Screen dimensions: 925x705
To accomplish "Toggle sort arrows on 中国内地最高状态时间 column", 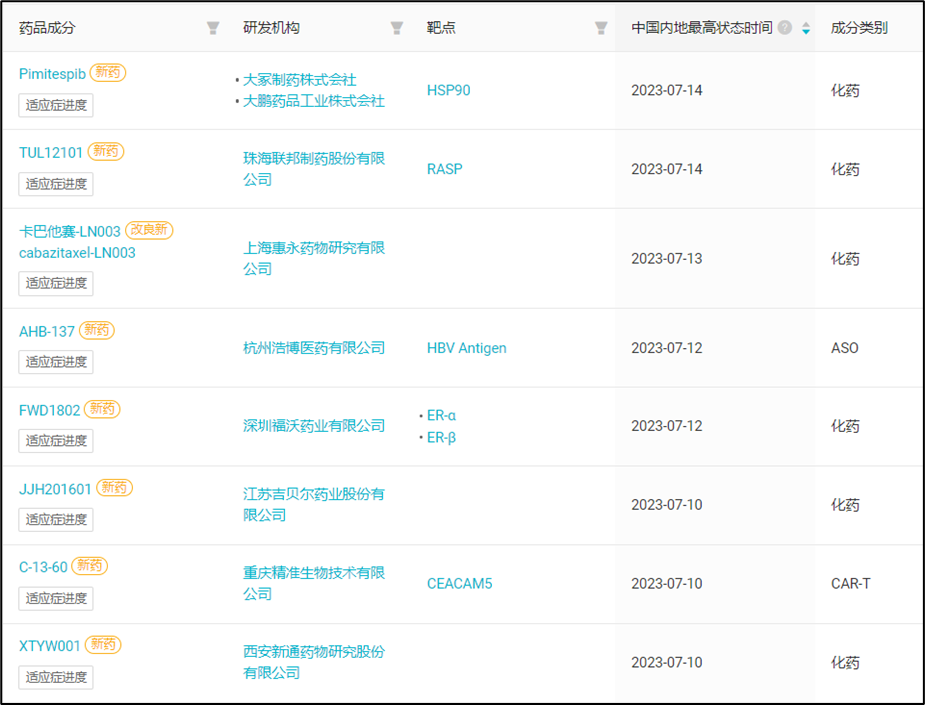I will click(806, 28).
